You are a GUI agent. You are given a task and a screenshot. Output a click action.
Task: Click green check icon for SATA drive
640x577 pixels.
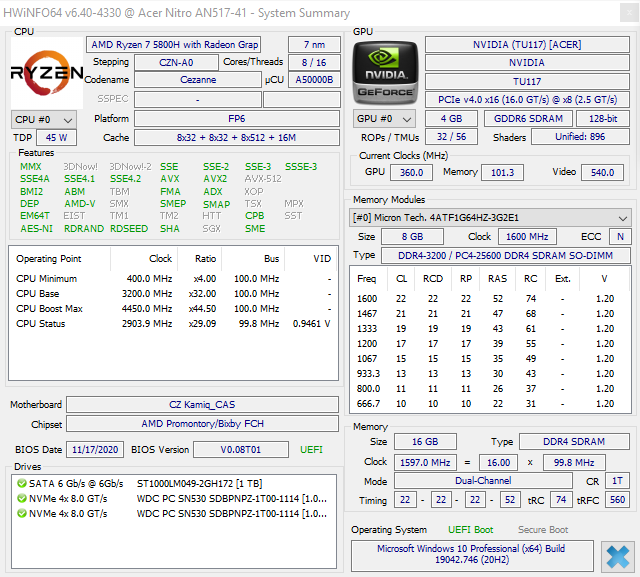(22, 484)
